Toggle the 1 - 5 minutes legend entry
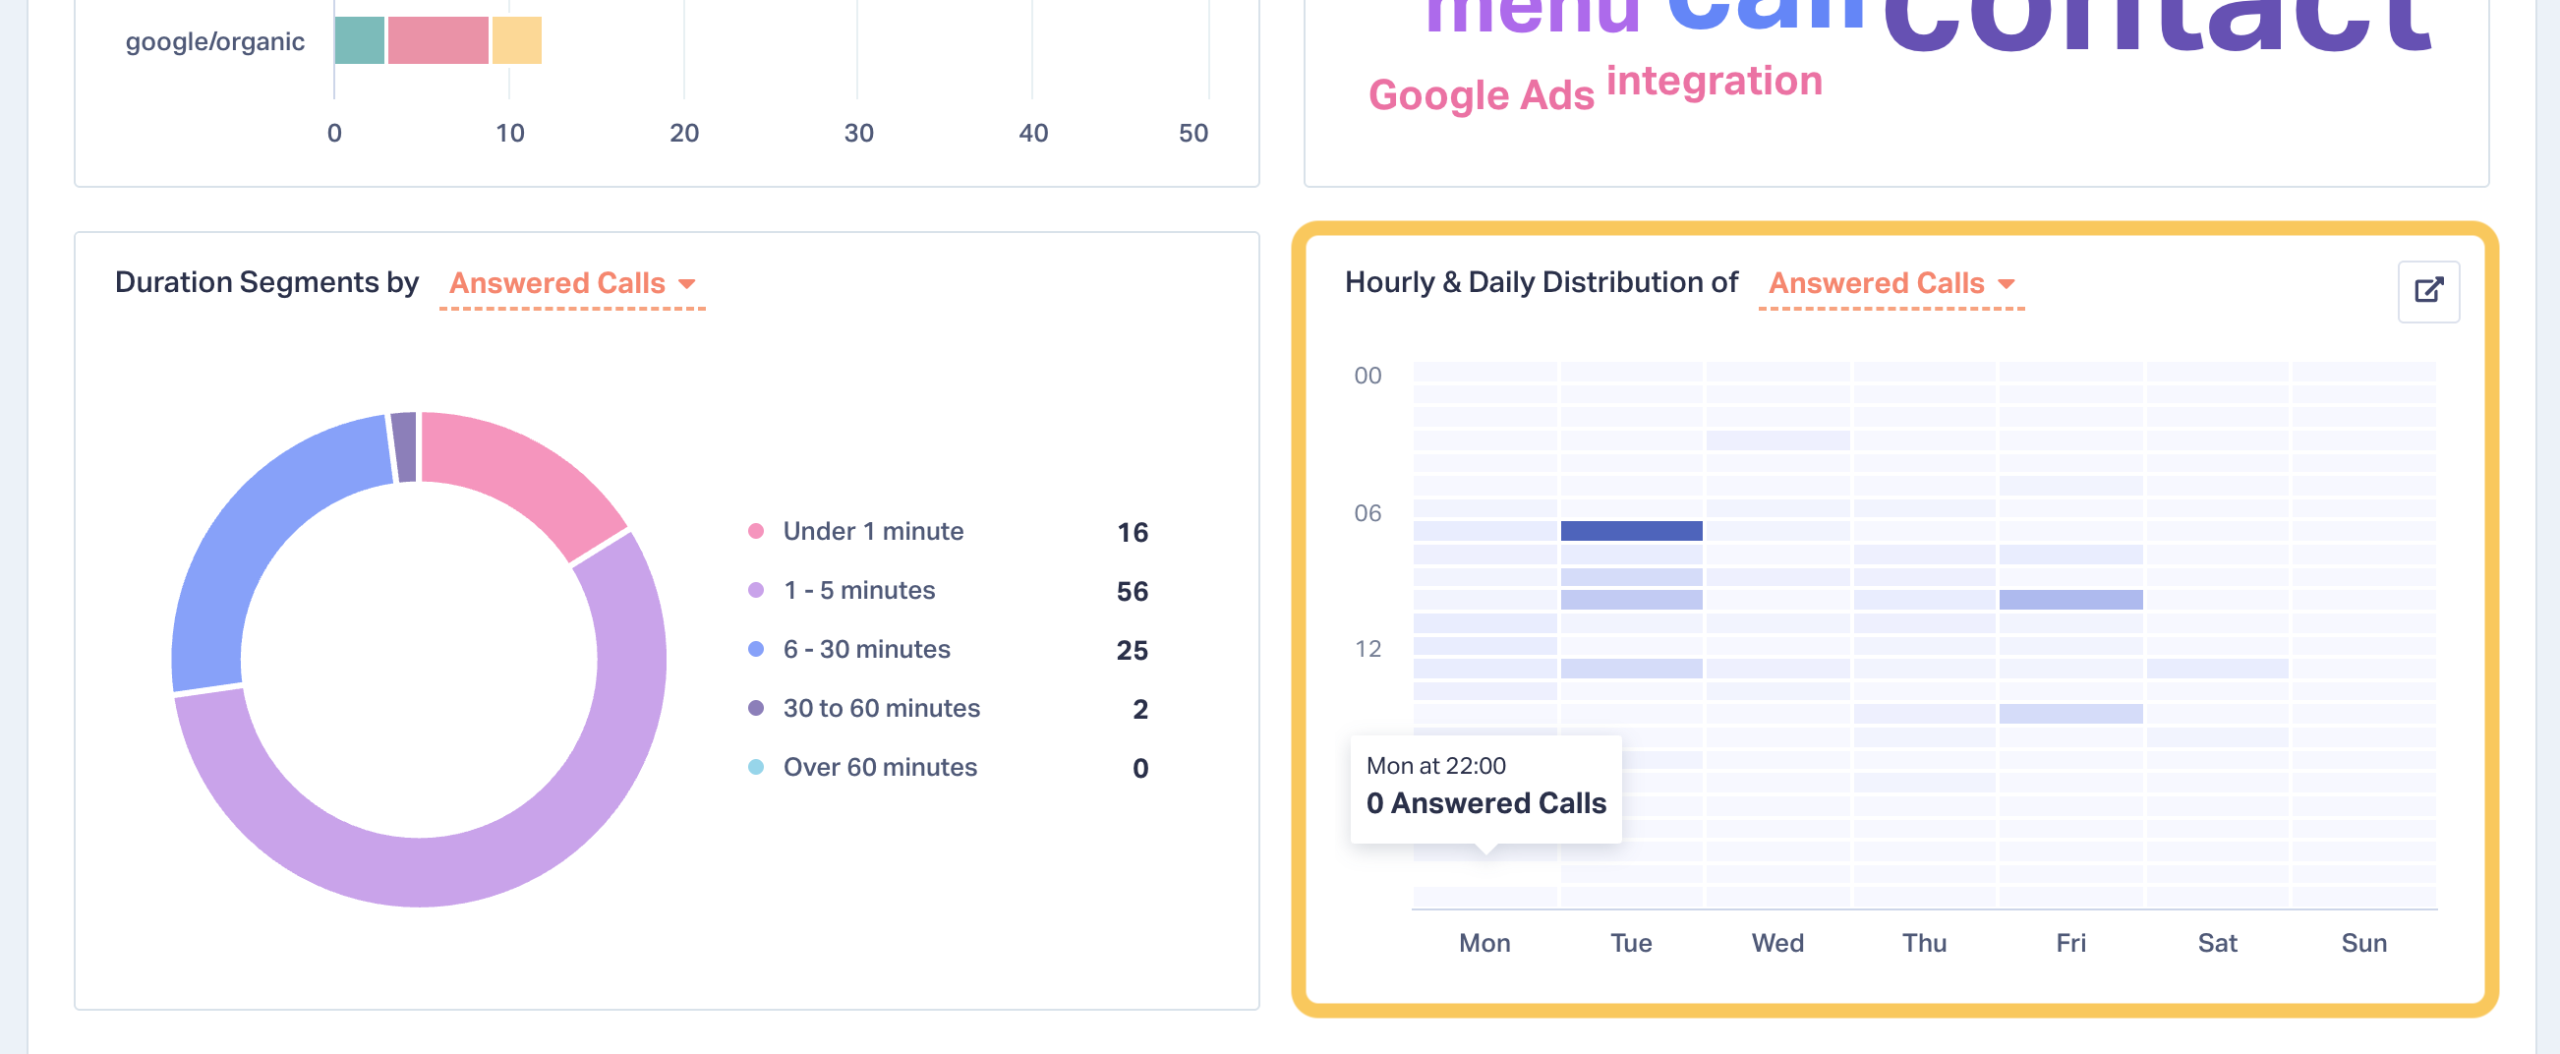This screenshot has height=1054, width=2560. click(858, 591)
